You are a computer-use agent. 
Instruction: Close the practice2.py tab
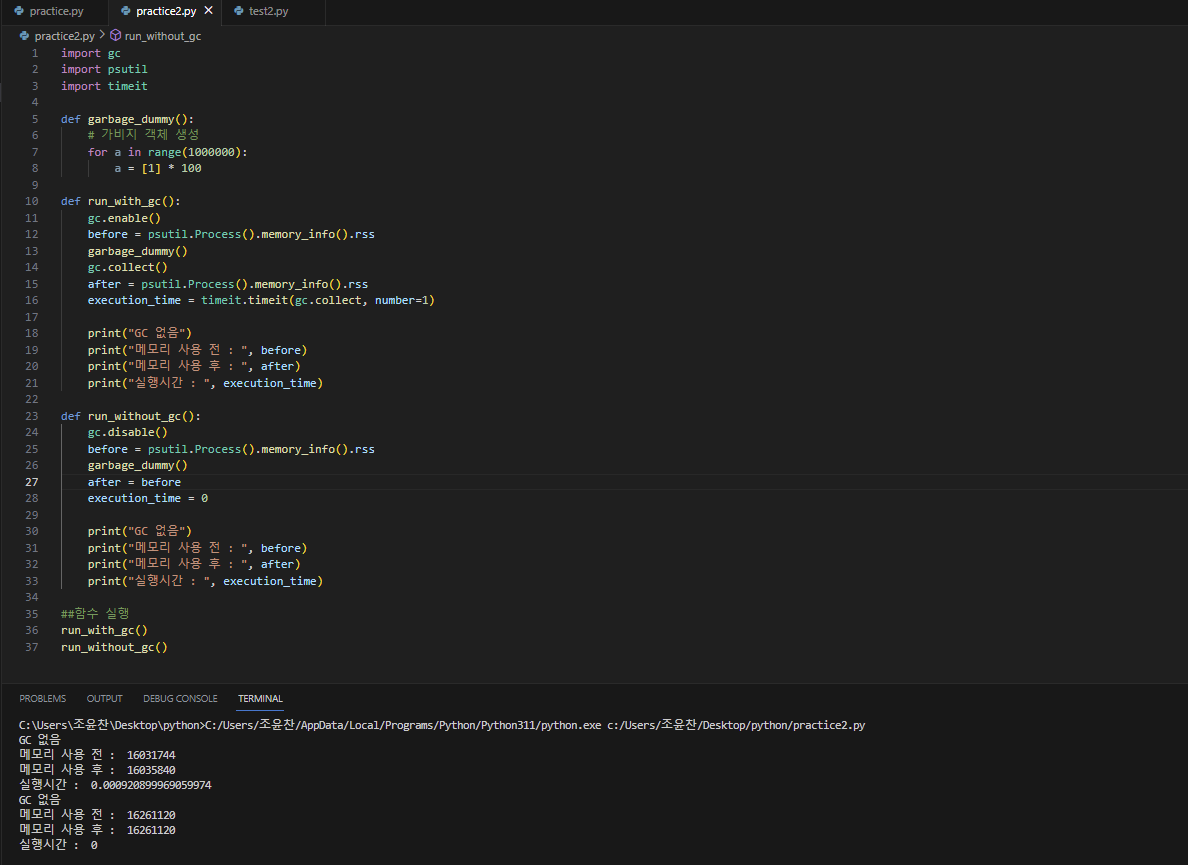tap(209, 11)
